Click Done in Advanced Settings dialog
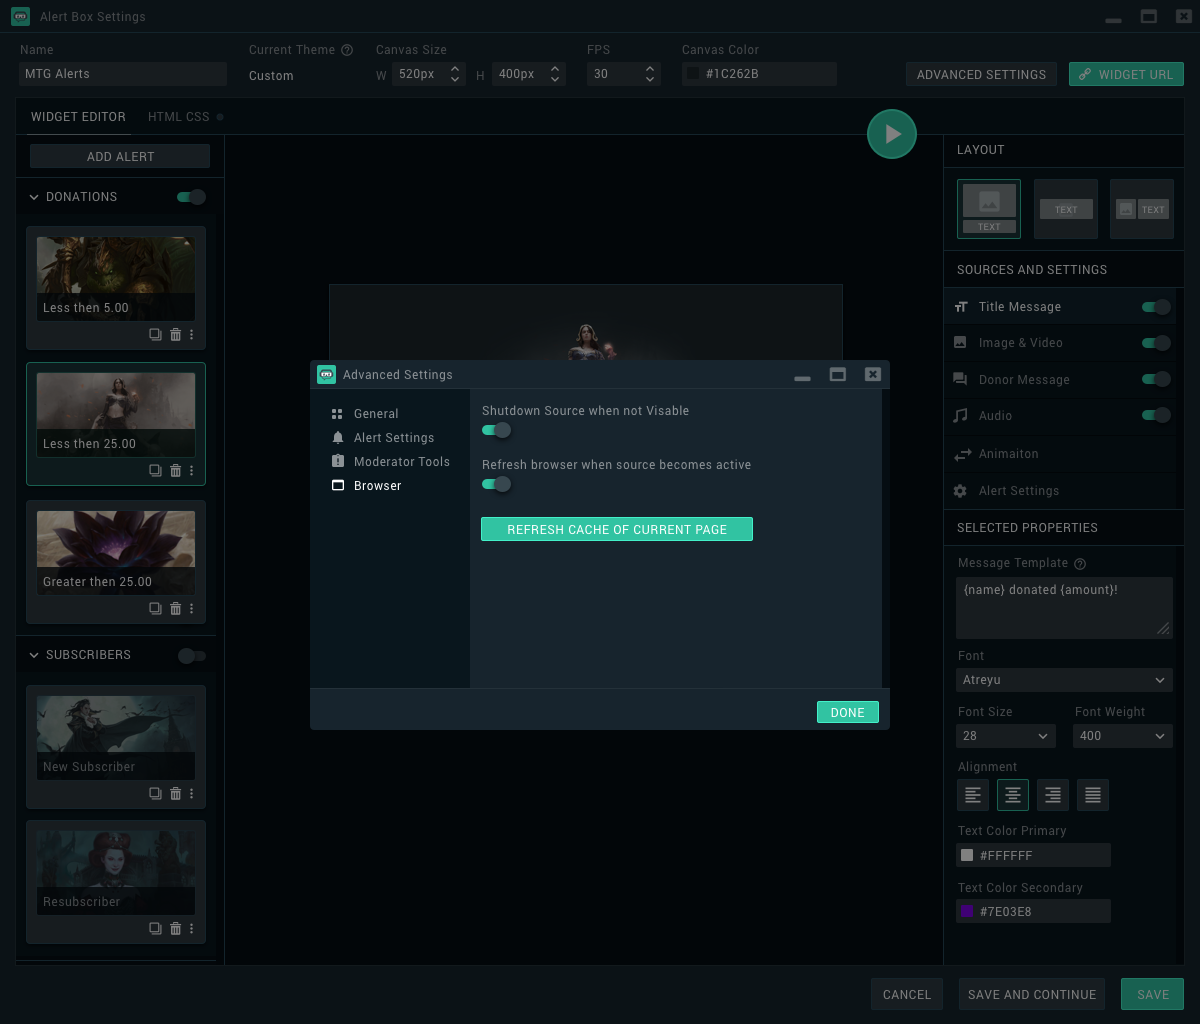 pyautogui.click(x=848, y=712)
